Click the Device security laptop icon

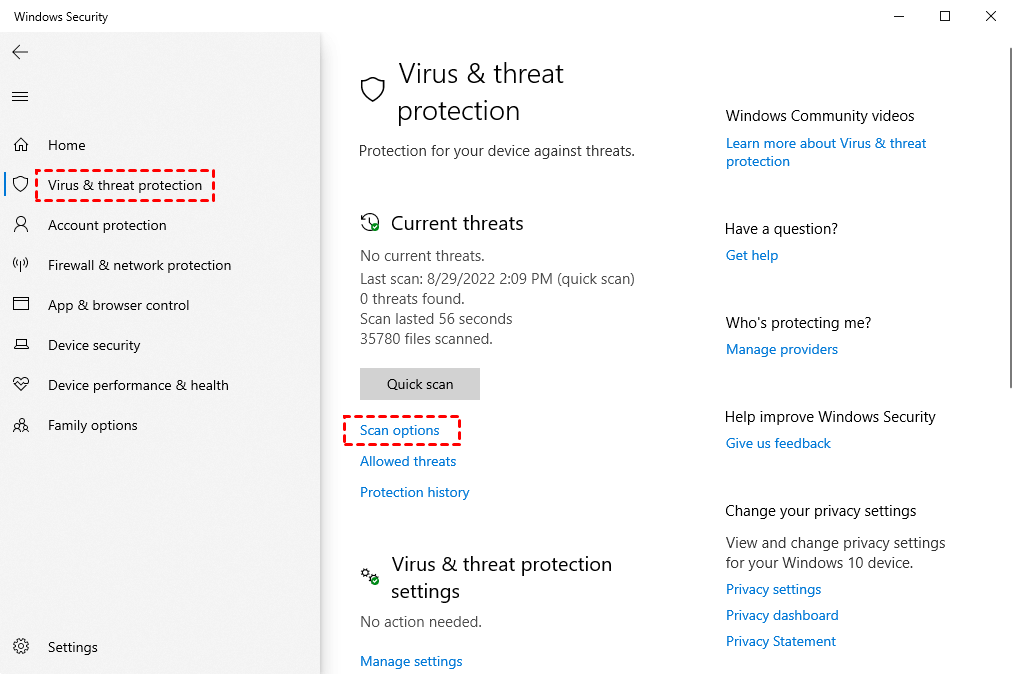click(21, 345)
